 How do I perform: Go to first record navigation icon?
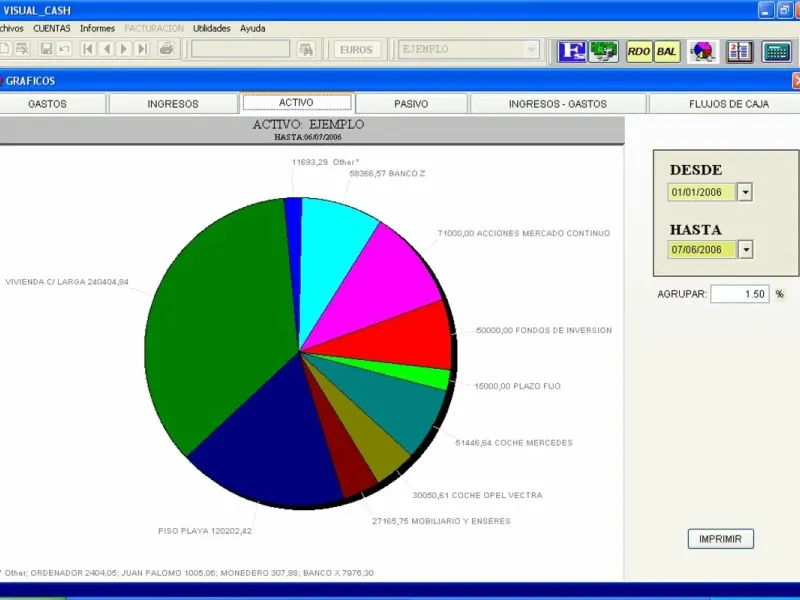88,49
